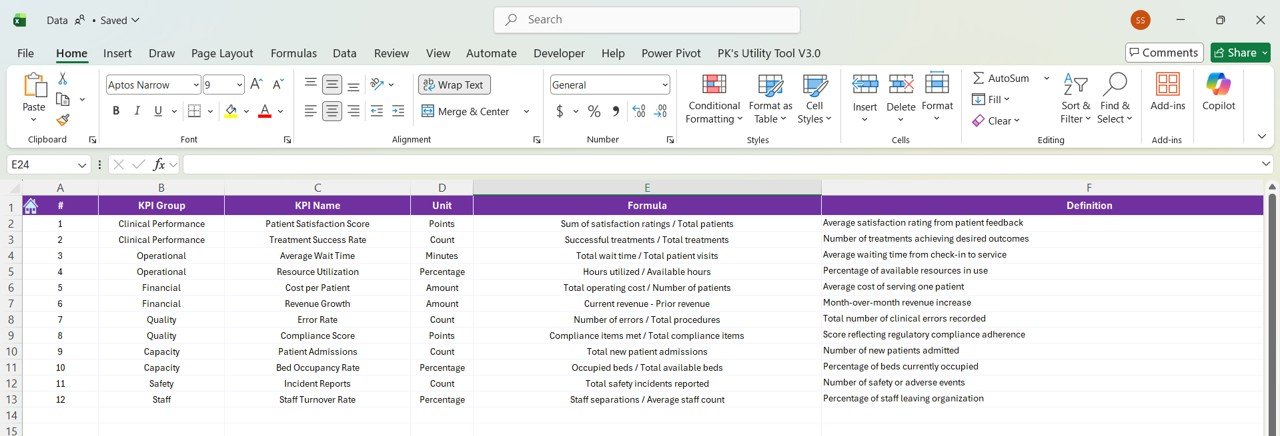
Task: Click the home icon in cell A1
Action: coord(30,206)
